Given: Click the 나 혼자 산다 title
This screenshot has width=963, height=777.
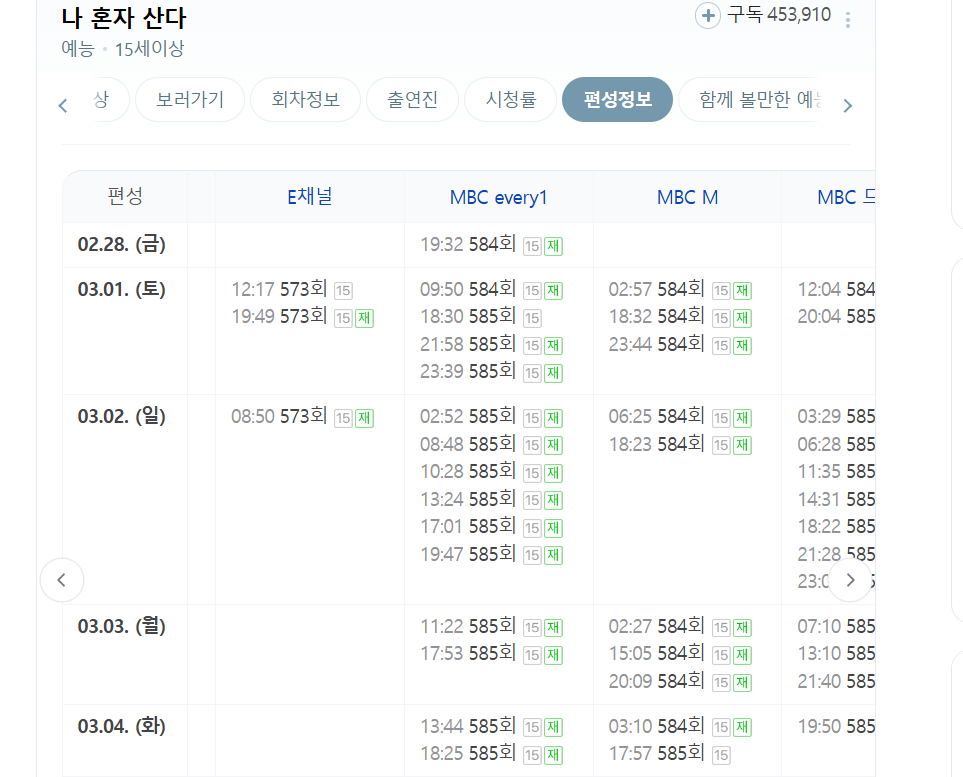Looking at the screenshot, I should pyautogui.click(x=123, y=18).
